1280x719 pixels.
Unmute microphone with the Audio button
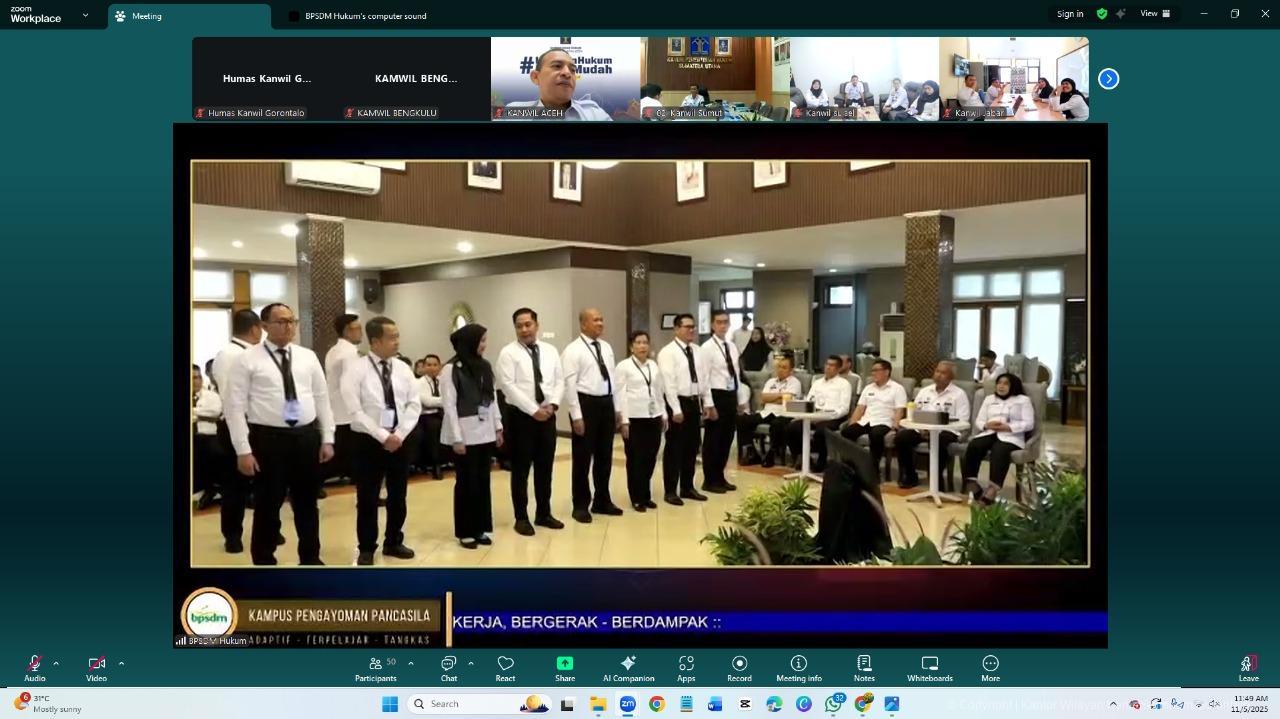(35, 667)
